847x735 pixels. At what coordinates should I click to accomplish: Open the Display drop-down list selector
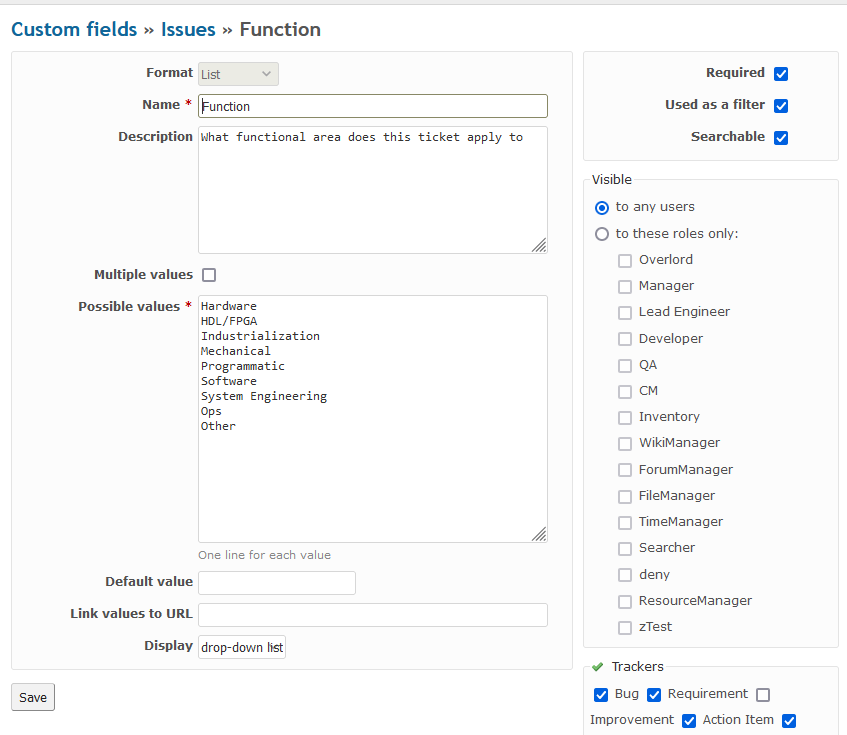(x=242, y=647)
